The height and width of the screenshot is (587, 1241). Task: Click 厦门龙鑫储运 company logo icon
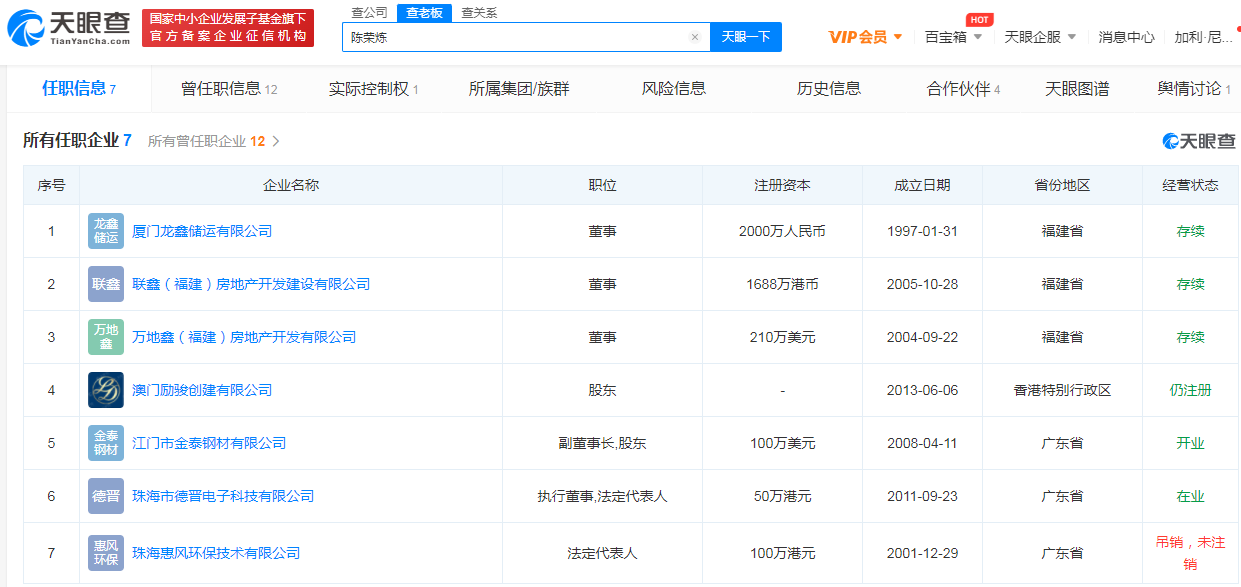point(106,231)
